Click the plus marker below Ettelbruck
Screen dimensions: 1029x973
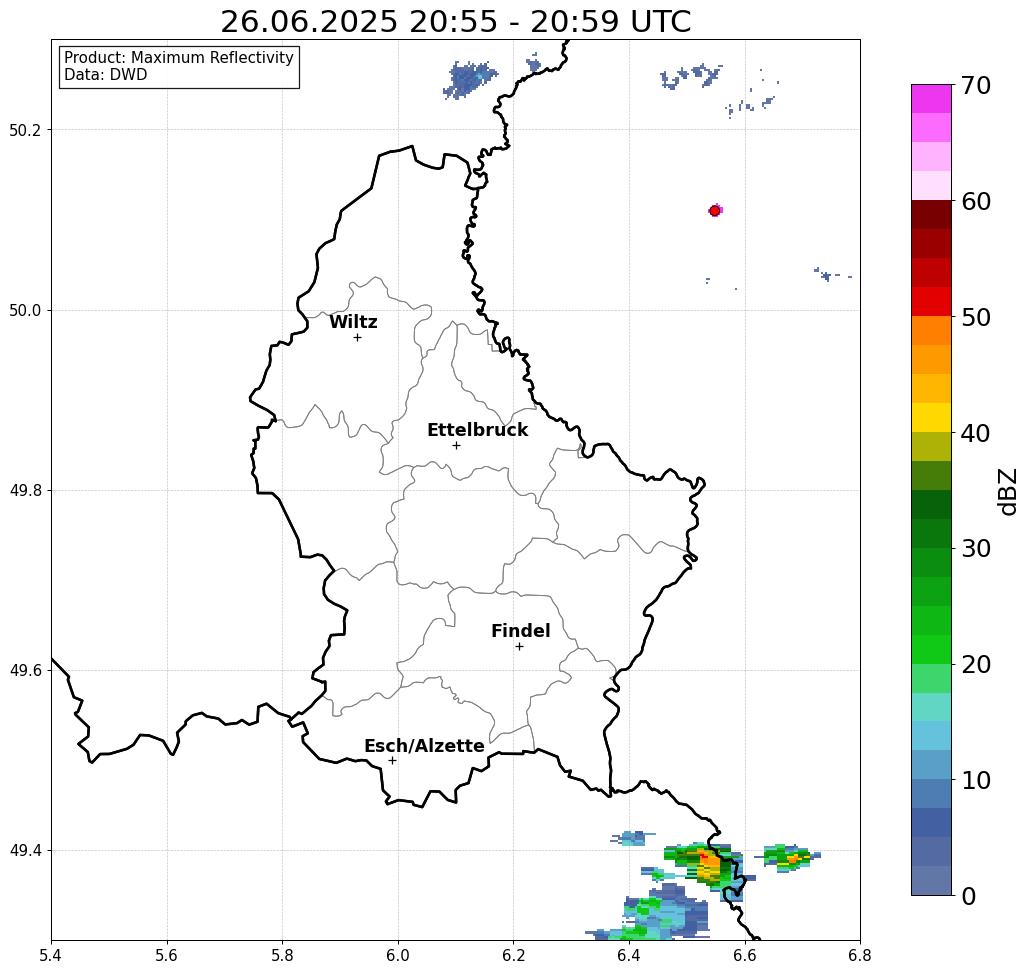coord(456,445)
